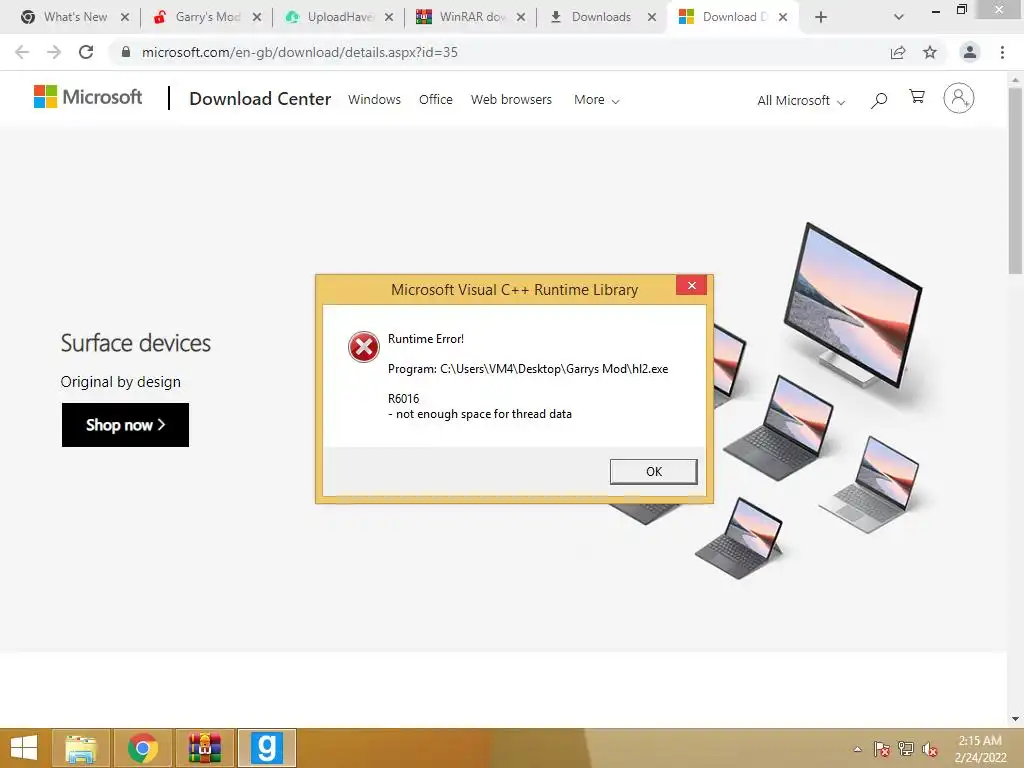
Task: Click the muted volume tray icon
Action: [929, 749]
